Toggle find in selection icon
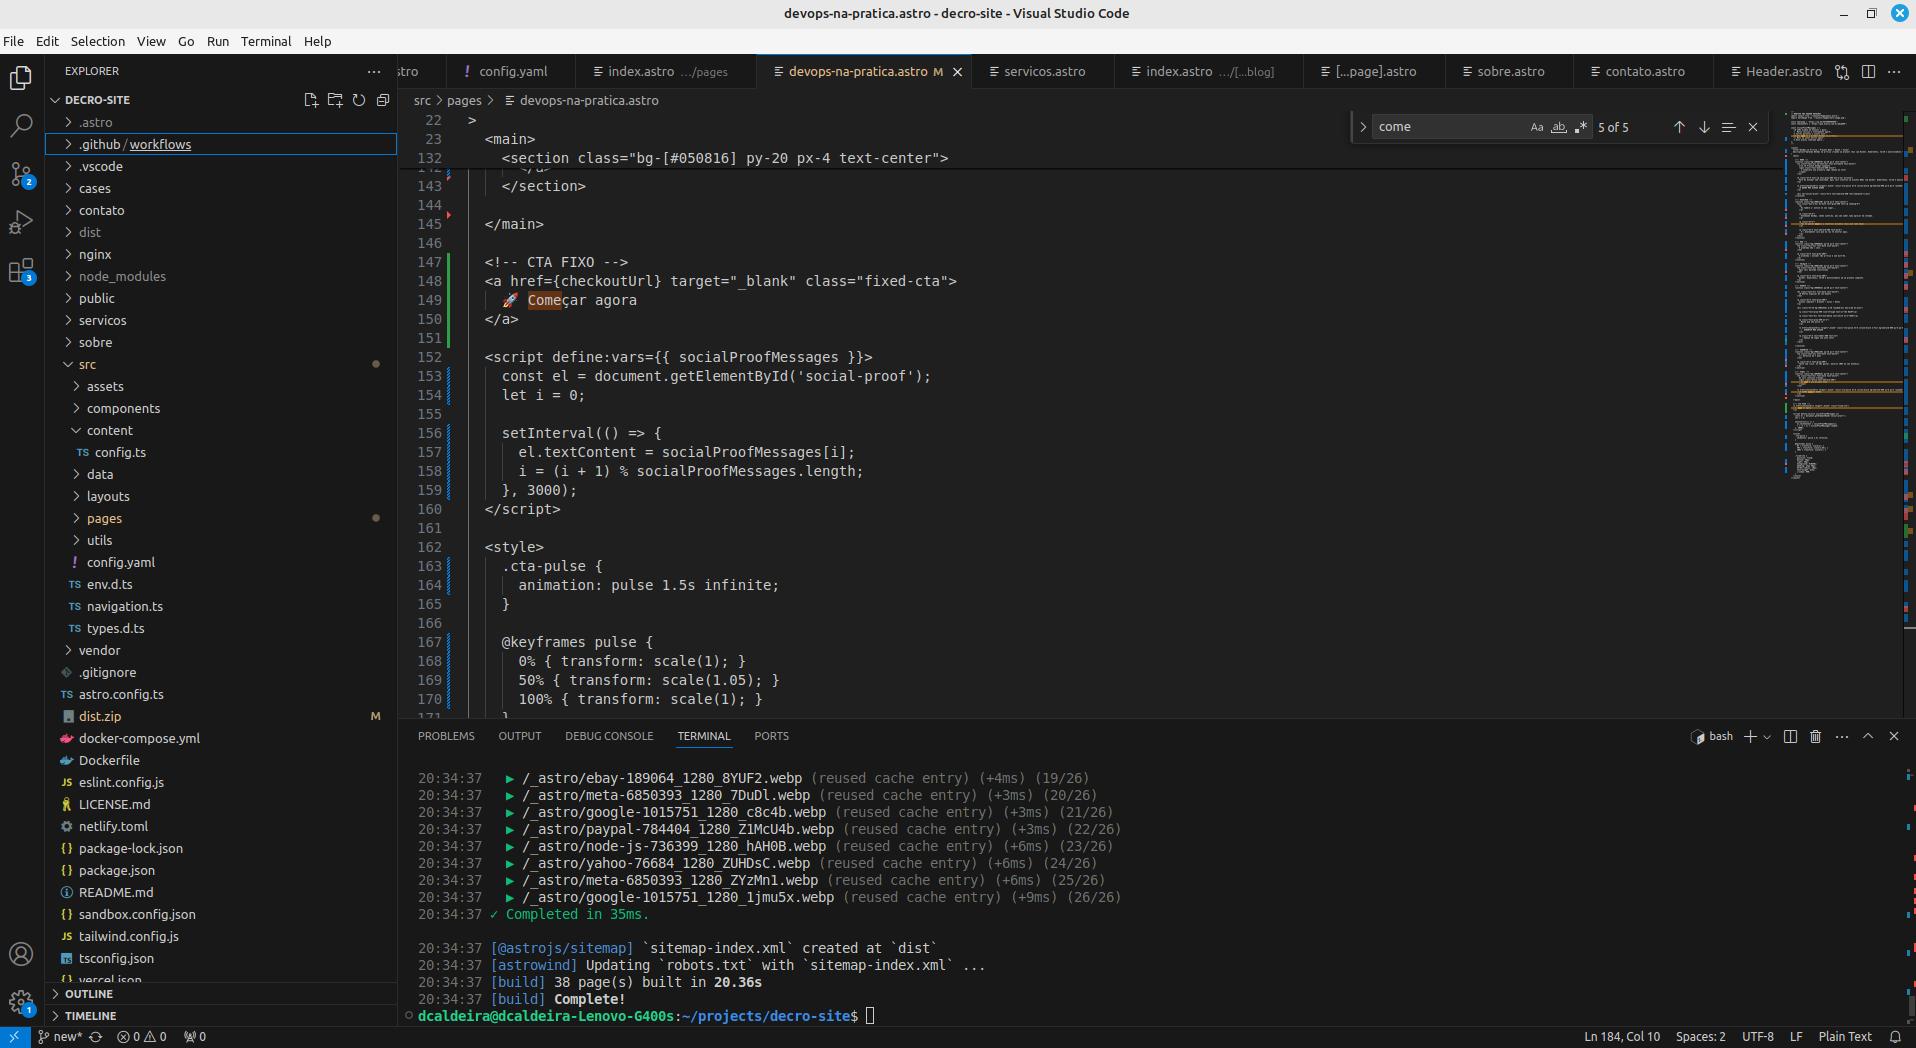Screen dimensions: 1916x1048 (x=1728, y=127)
